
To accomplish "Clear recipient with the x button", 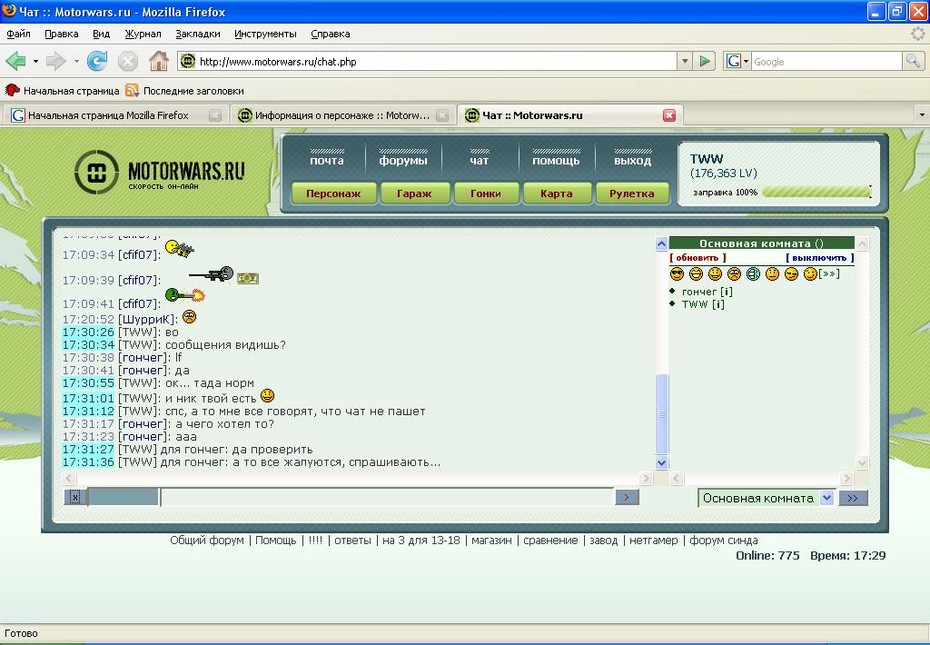I will pos(75,497).
